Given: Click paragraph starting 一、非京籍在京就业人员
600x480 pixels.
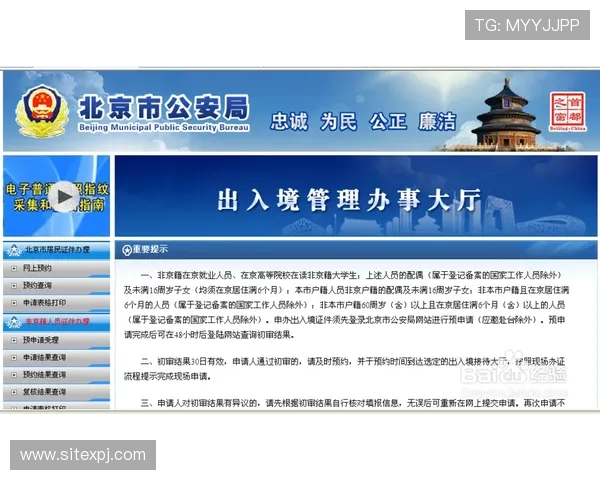Looking at the screenshot, I should (x=346, y=305).
